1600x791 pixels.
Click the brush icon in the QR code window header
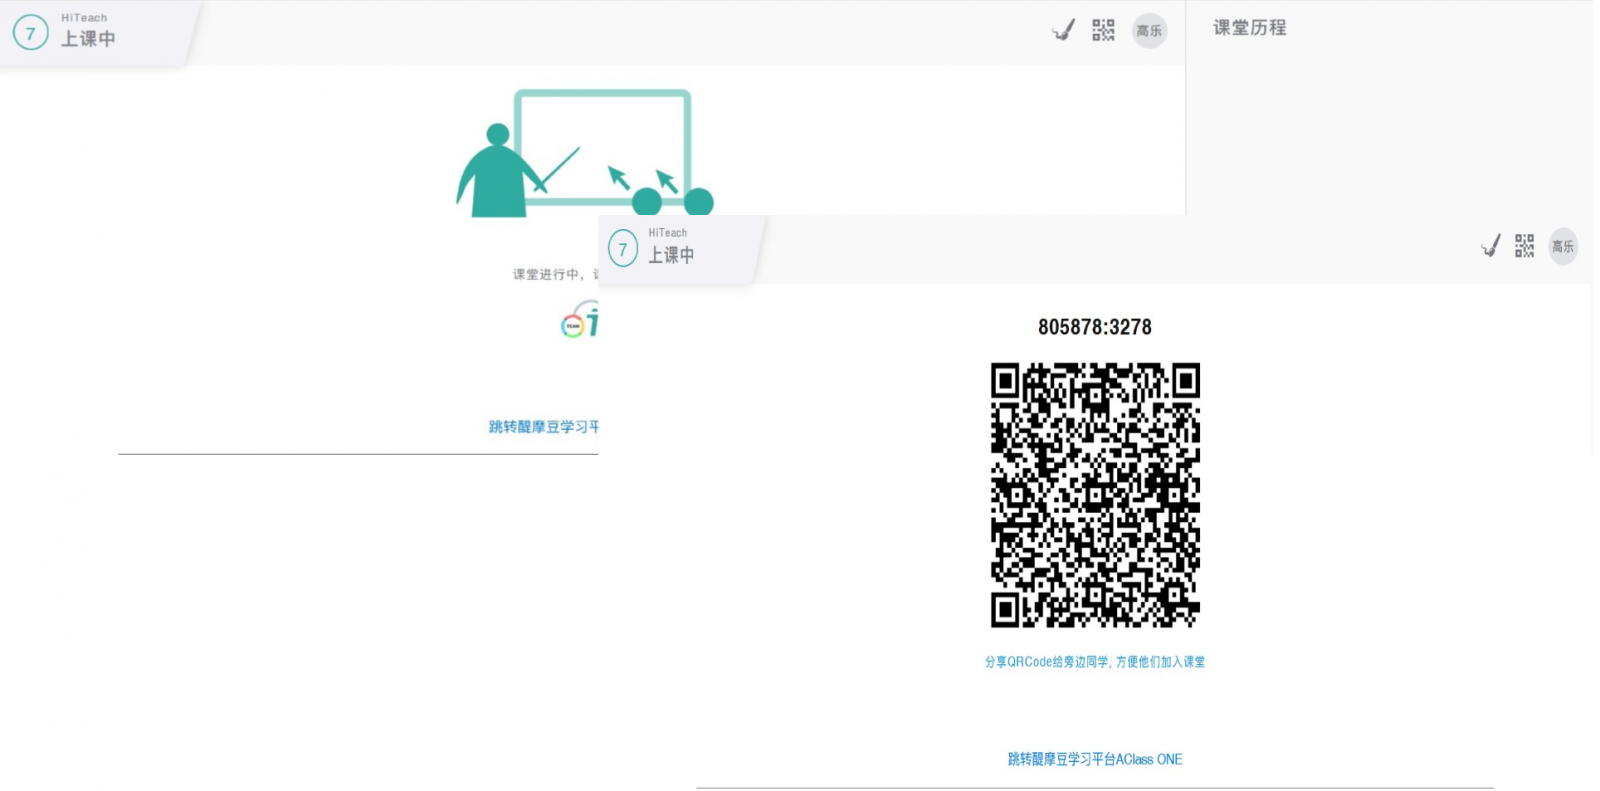coord(1490,246)
